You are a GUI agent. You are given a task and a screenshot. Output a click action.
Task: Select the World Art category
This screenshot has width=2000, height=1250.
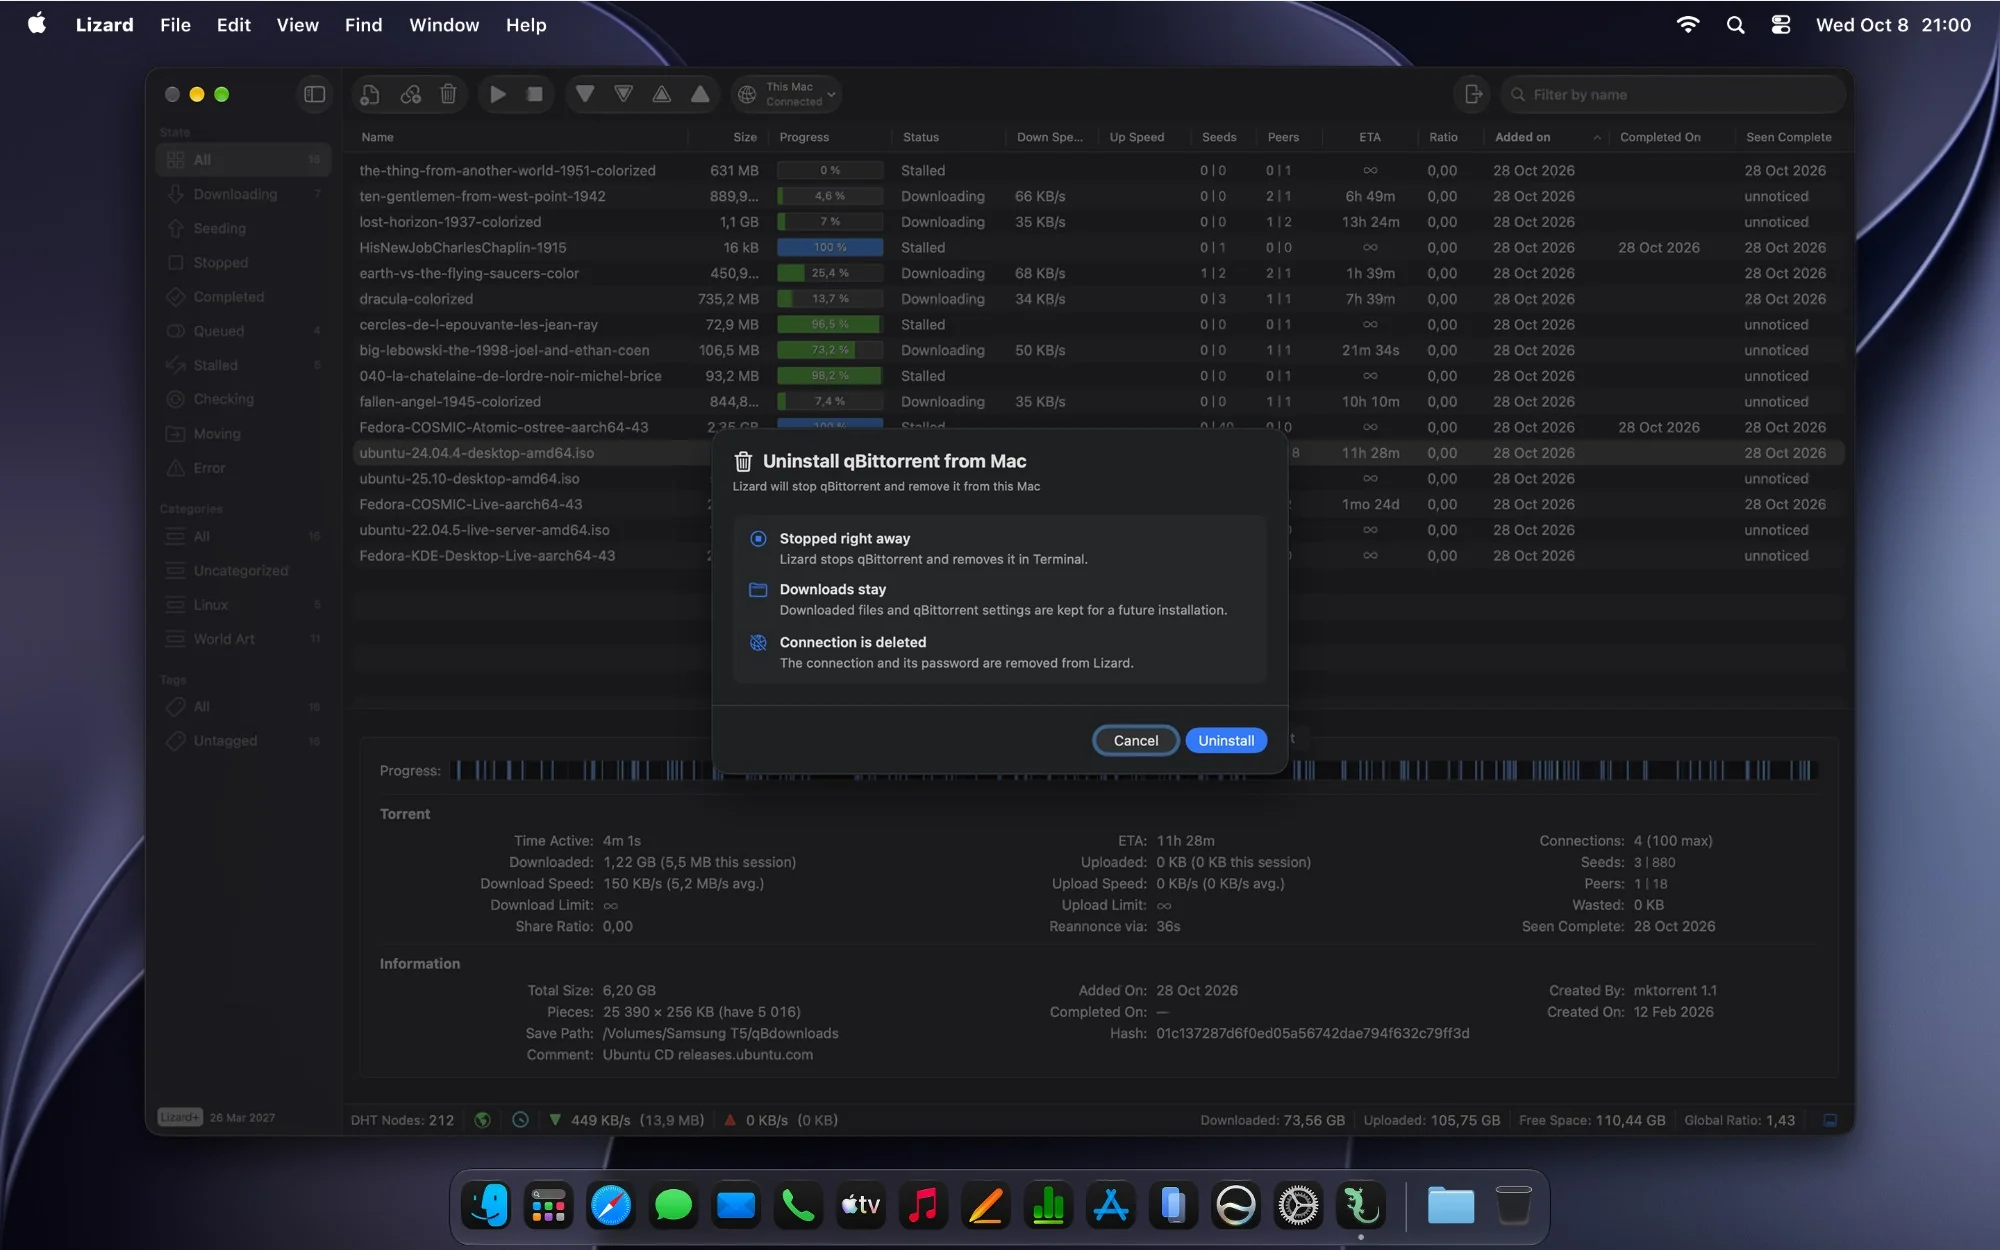click(x=243, y=639)
